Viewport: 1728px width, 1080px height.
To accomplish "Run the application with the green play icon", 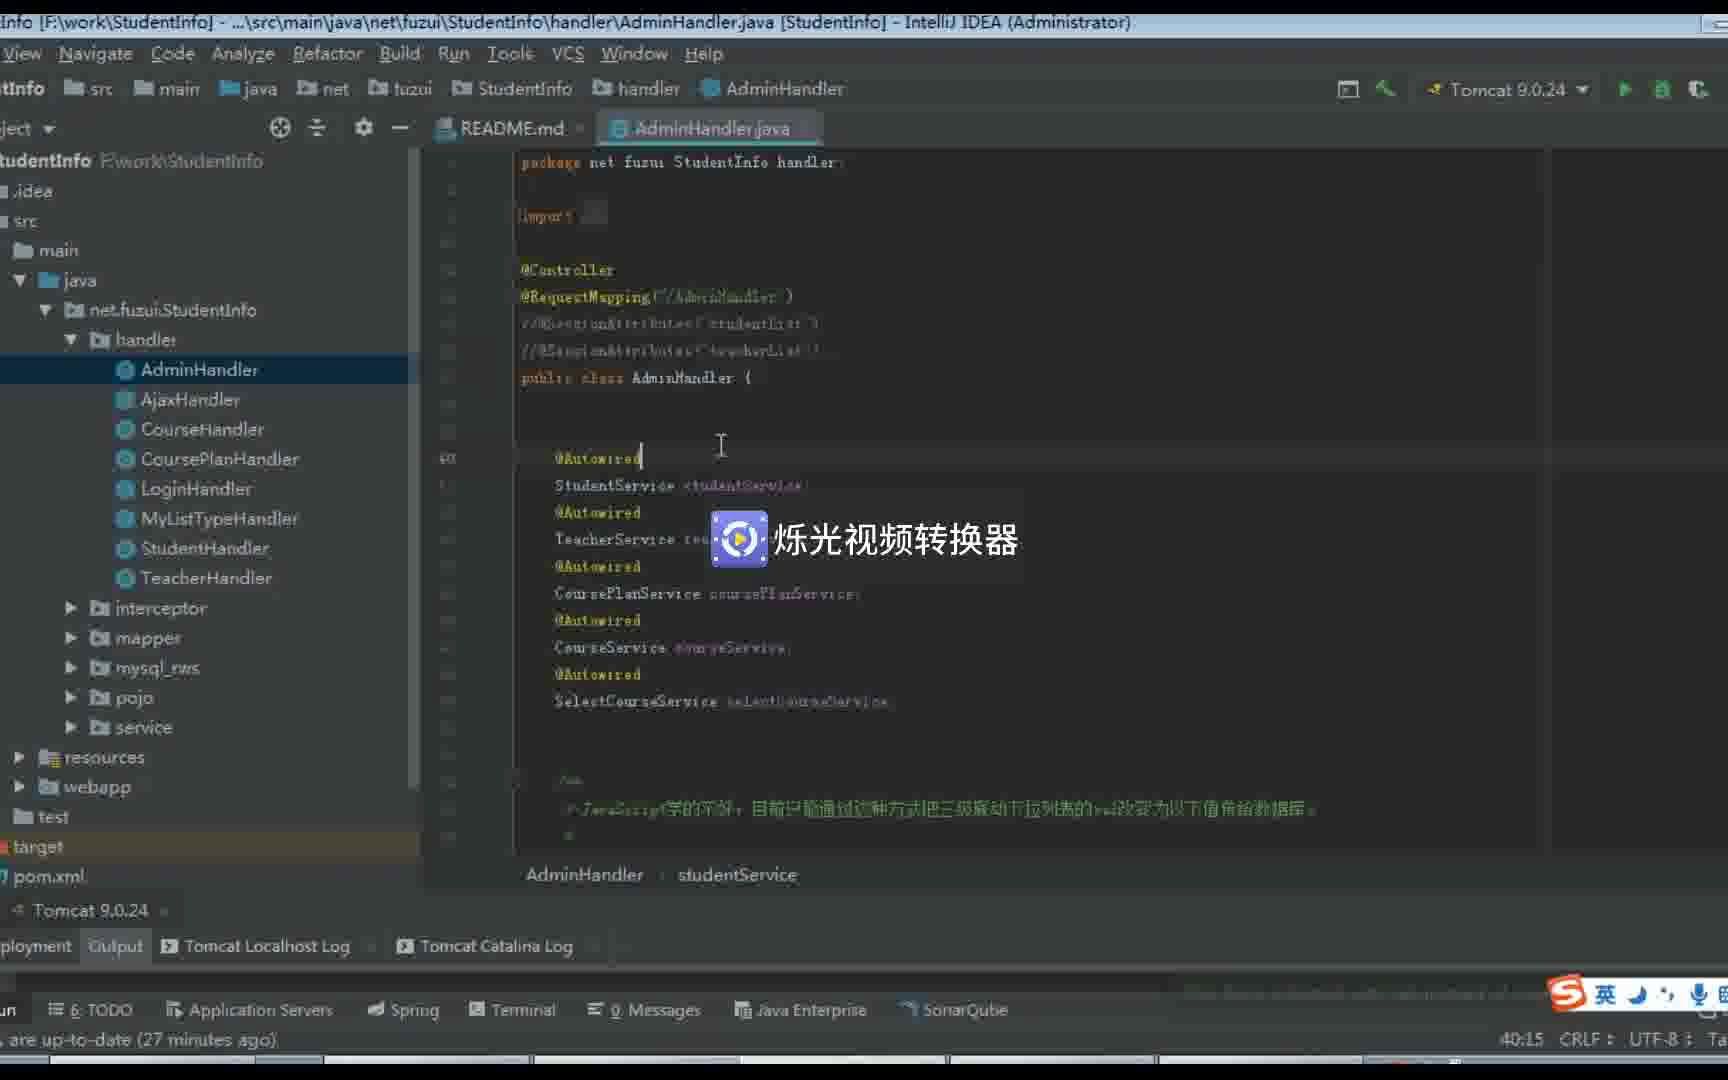I will tap(1624, 89).
